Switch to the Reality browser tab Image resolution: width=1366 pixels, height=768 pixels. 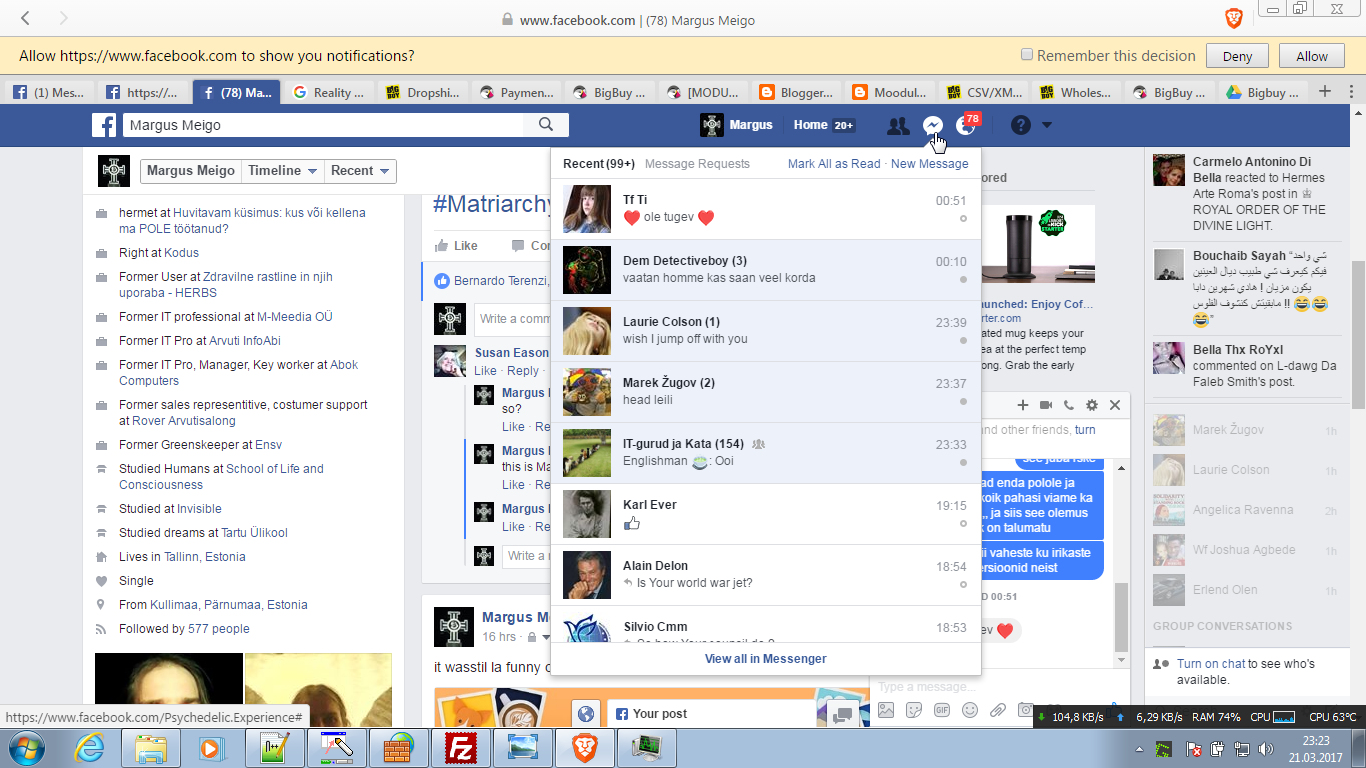[x=328, y=92]
